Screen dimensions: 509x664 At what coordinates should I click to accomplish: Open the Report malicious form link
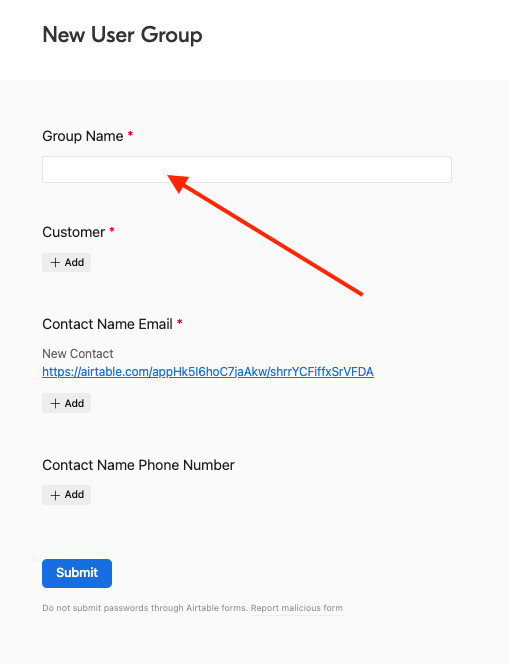point(297,608)
